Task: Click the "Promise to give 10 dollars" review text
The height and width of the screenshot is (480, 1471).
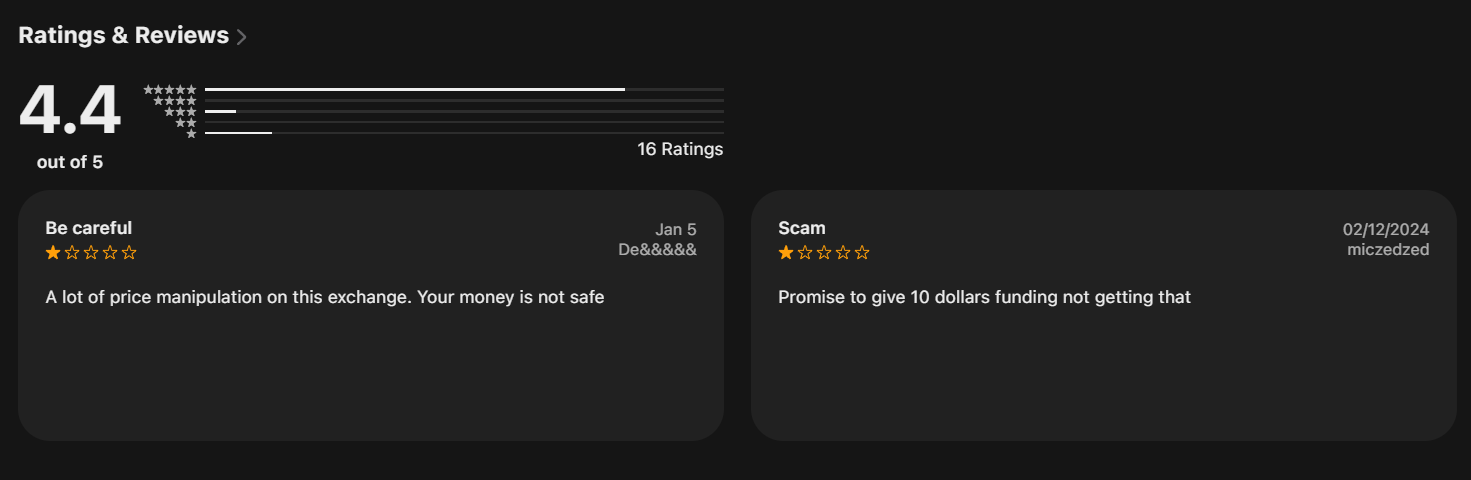Action: (984, 297)
